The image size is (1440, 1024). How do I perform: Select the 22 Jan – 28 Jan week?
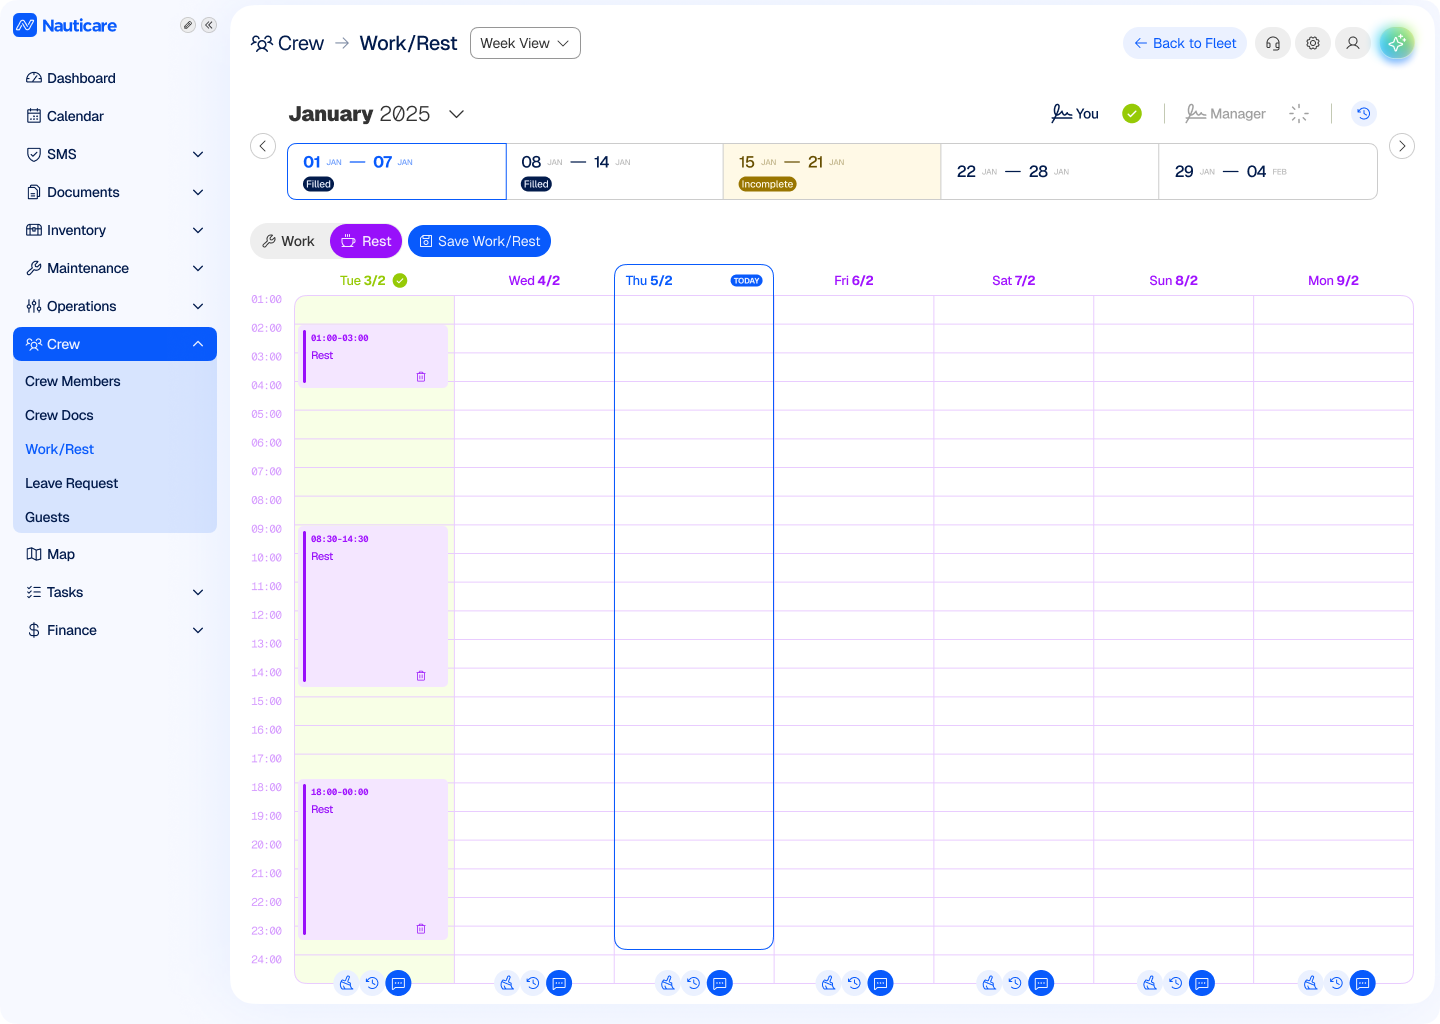point(1050,171)
